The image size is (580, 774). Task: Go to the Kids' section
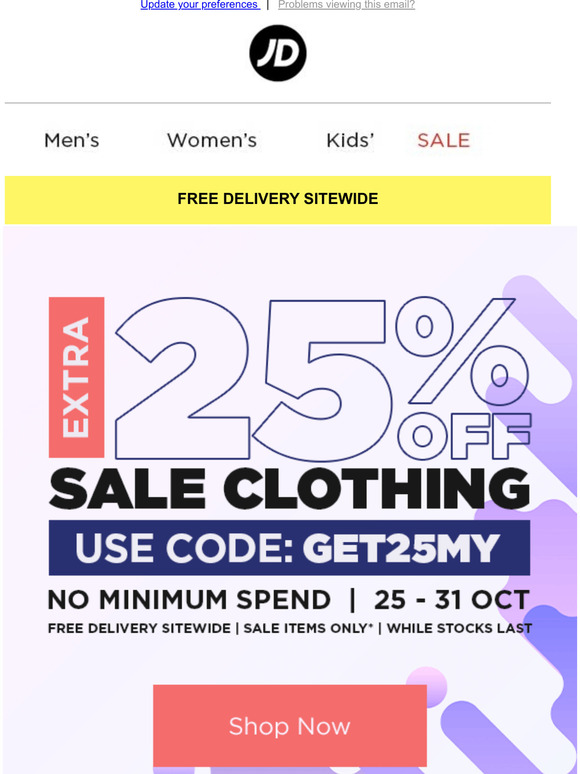coord(350,140)
